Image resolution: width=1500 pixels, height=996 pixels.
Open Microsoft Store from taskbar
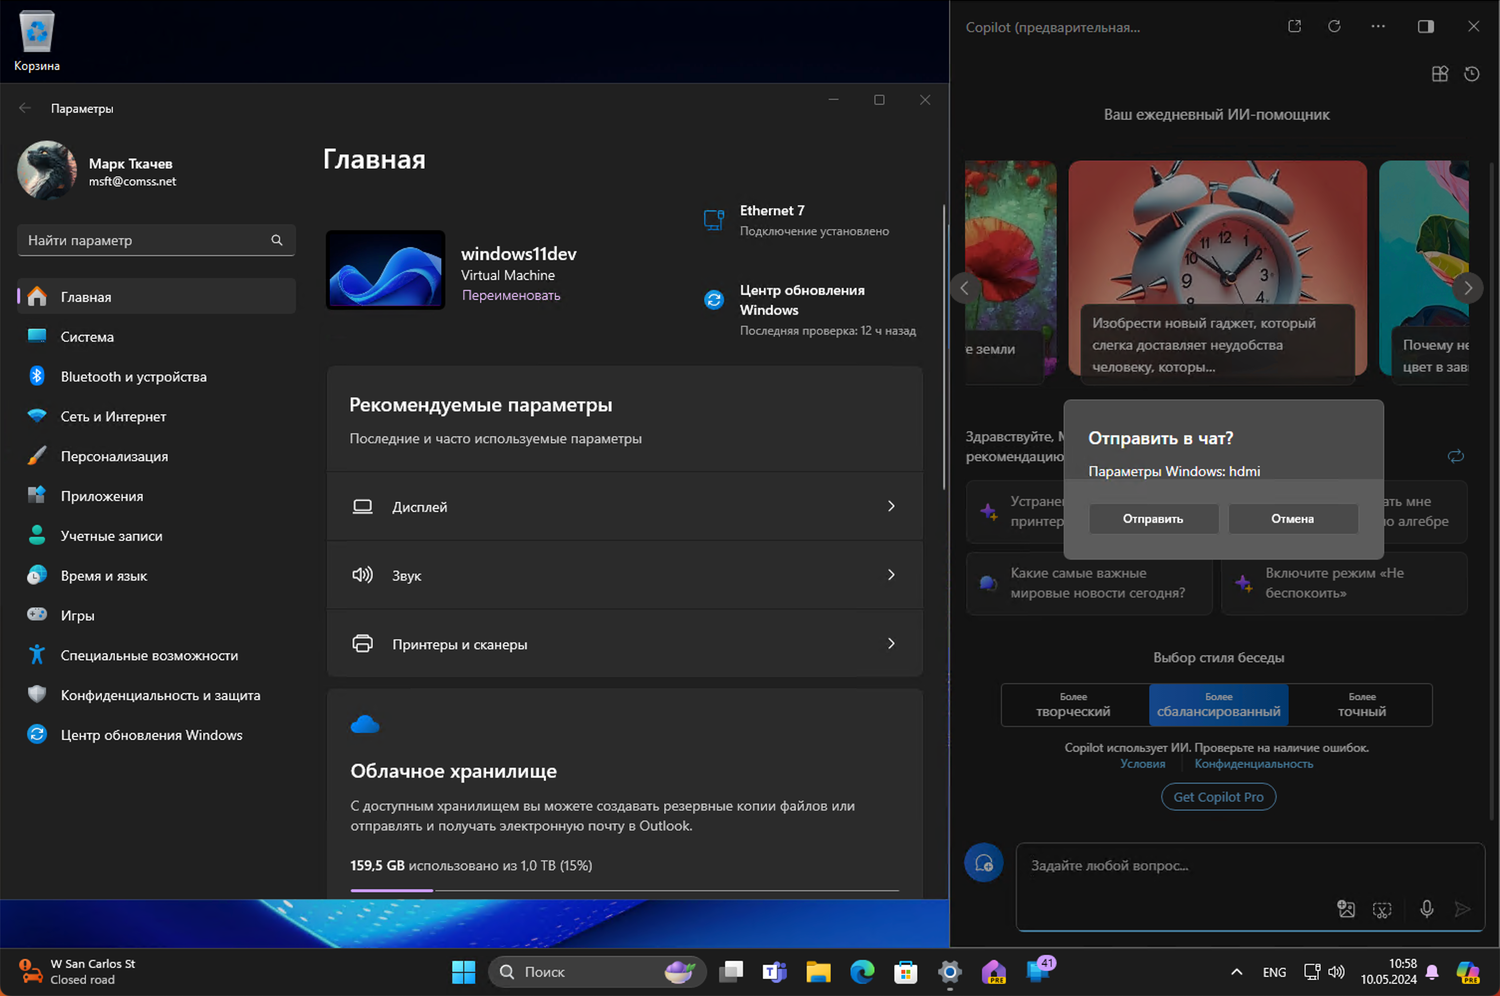[x=906, y=972]
